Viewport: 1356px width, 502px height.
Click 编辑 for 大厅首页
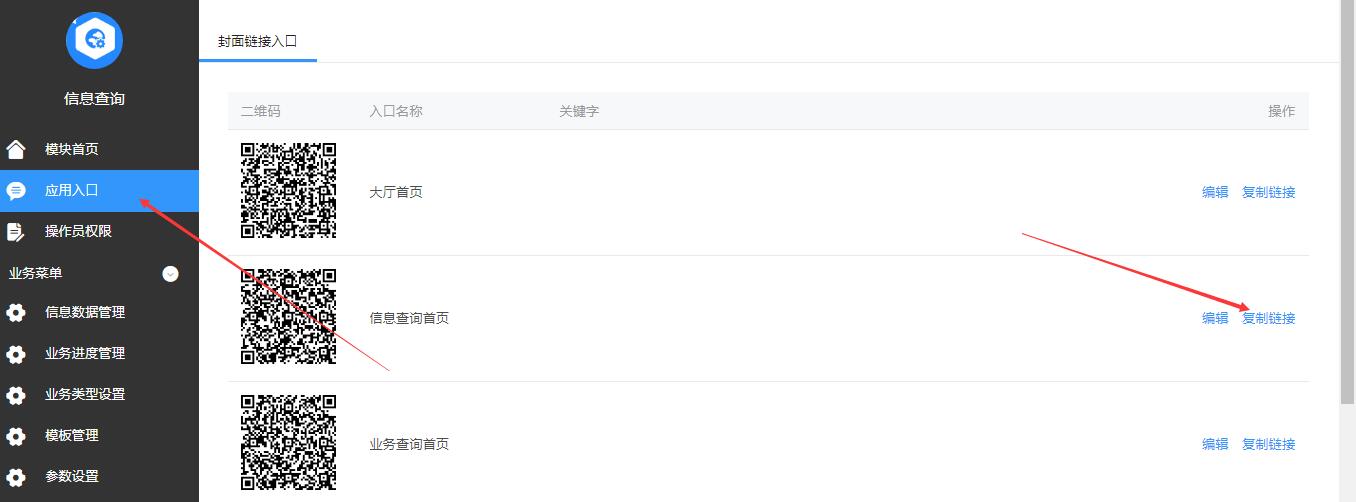coord(1215,192)
